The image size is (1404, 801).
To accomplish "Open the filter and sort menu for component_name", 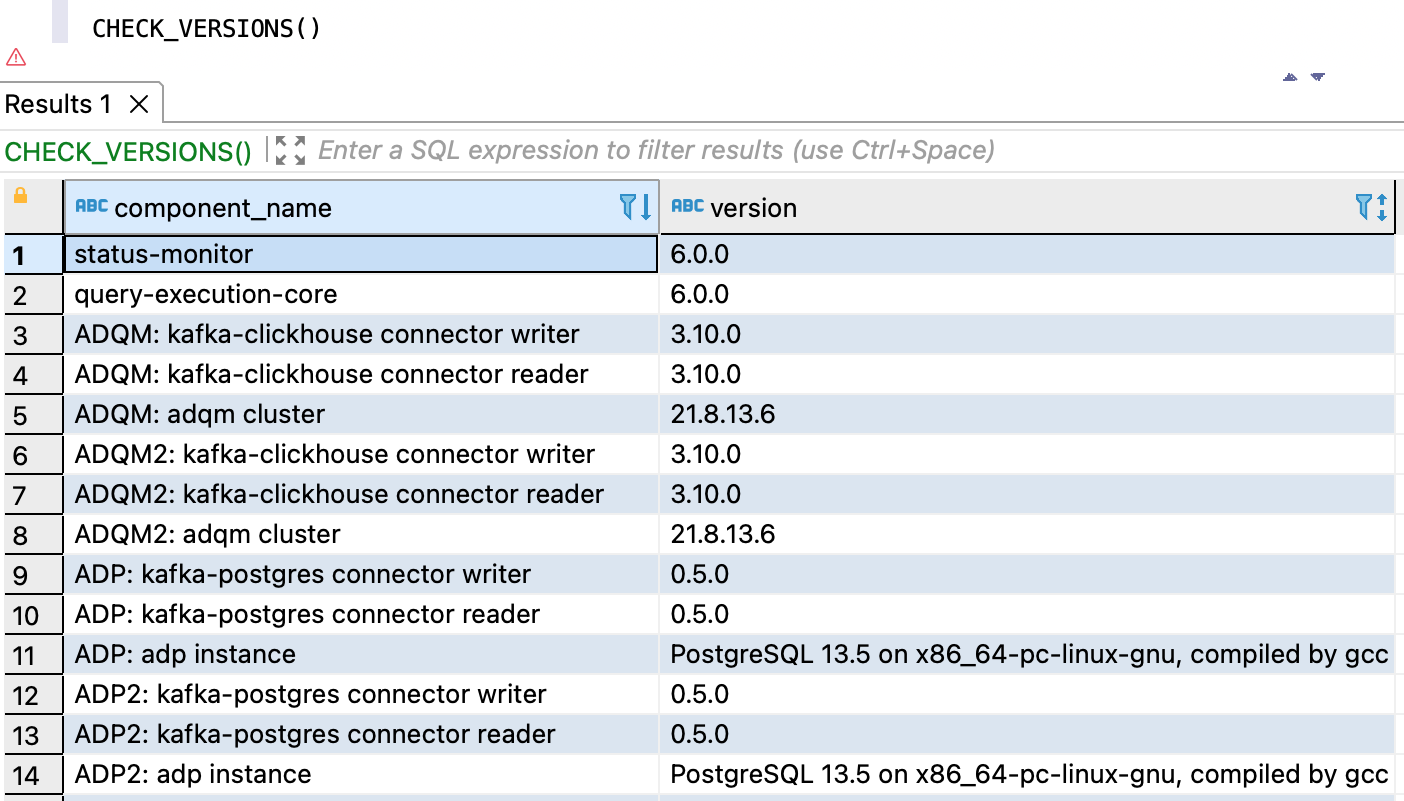I will coord(636,207).
